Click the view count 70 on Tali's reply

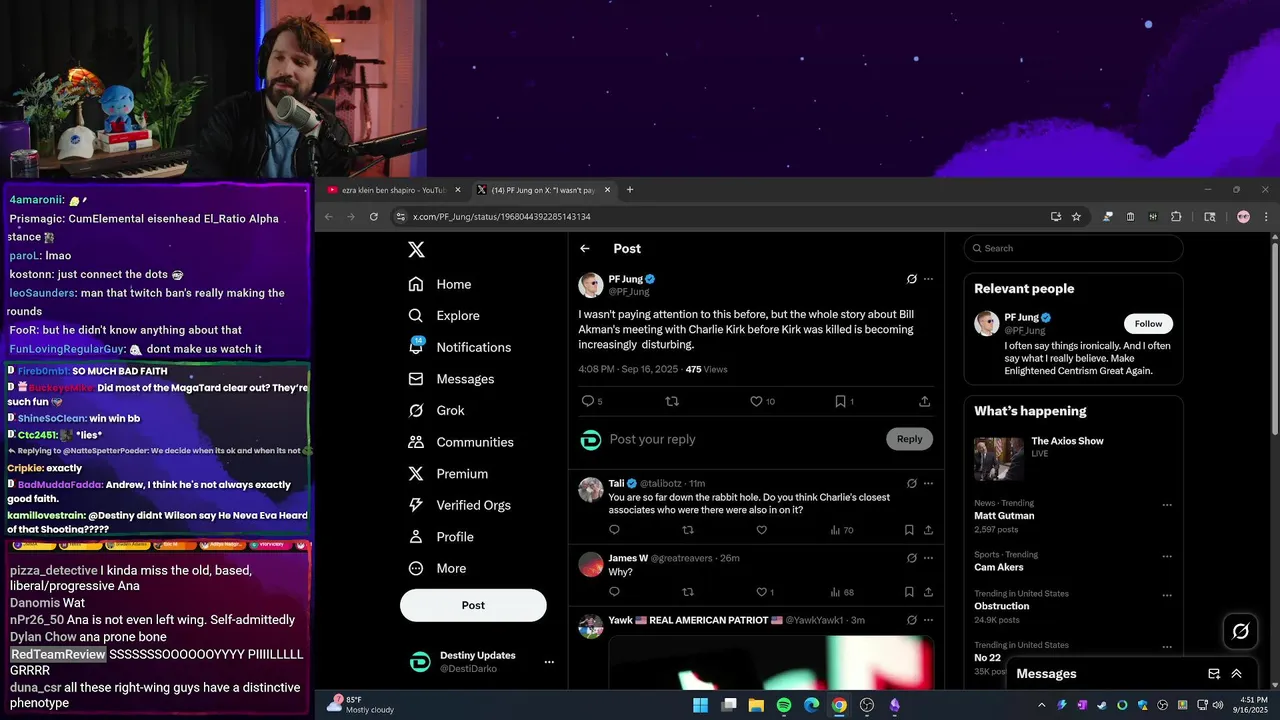coord(842,530)
